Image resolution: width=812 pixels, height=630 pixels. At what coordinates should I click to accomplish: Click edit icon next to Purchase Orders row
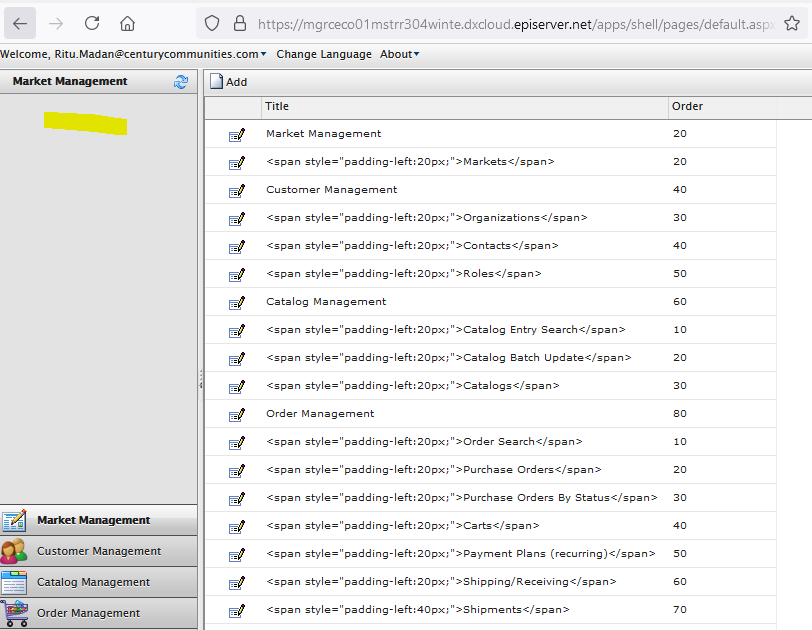(237, 471)
